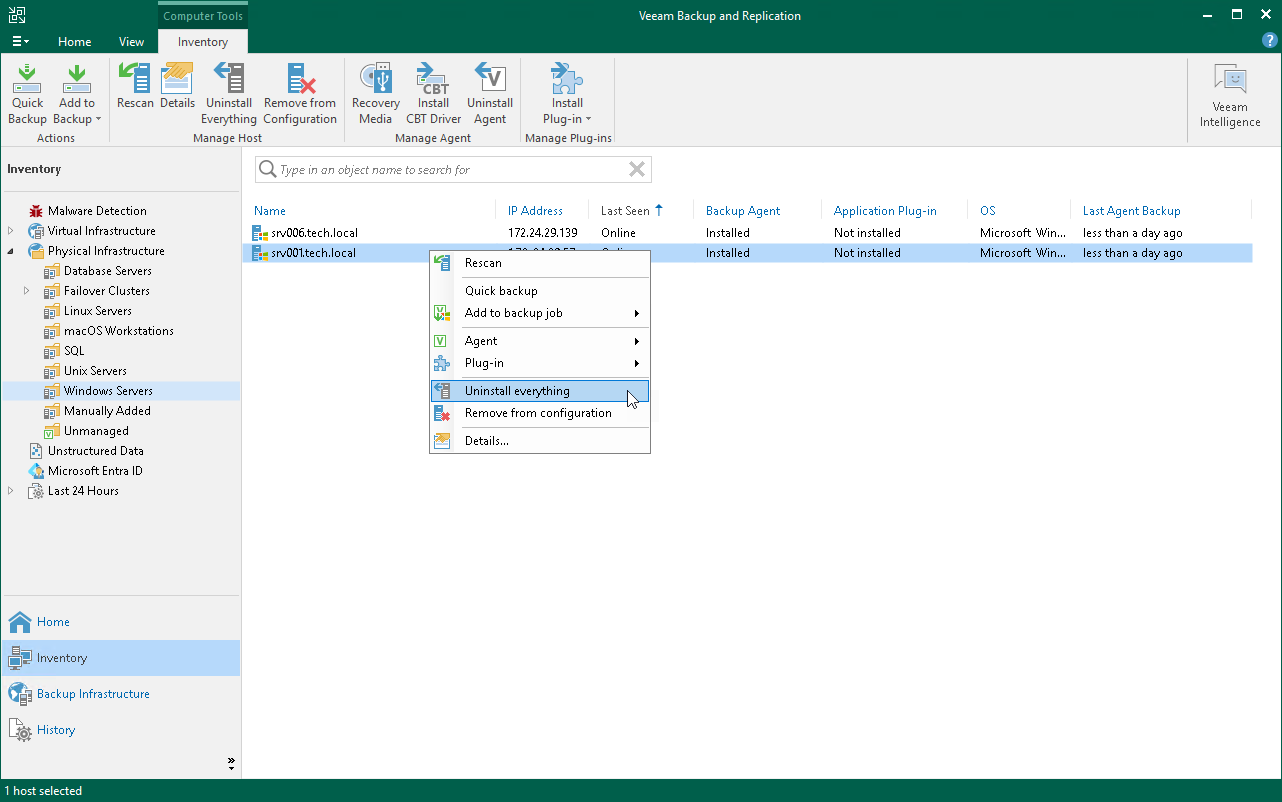This screenshot has width=1282, height=802.
Task: Select the Rescan icon under Manage Host
Action: pyautogui.click(x=134, y=90)
